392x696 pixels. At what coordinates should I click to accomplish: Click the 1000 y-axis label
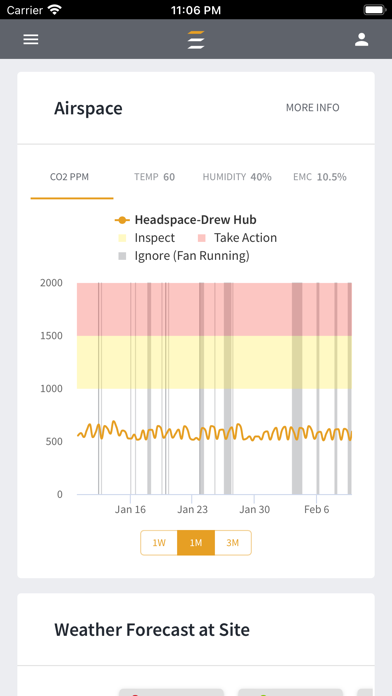[51, 388]
